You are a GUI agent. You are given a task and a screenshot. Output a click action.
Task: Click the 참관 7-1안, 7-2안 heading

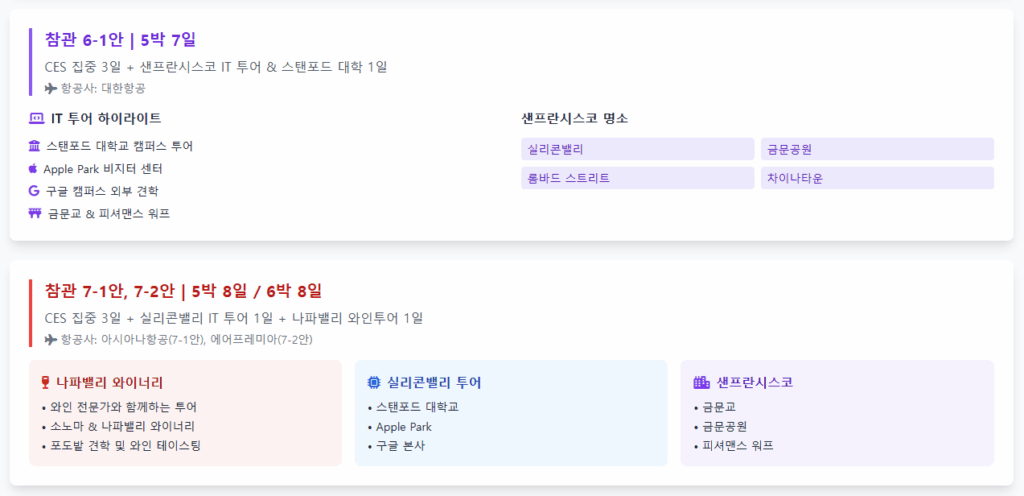click(184, 291)
